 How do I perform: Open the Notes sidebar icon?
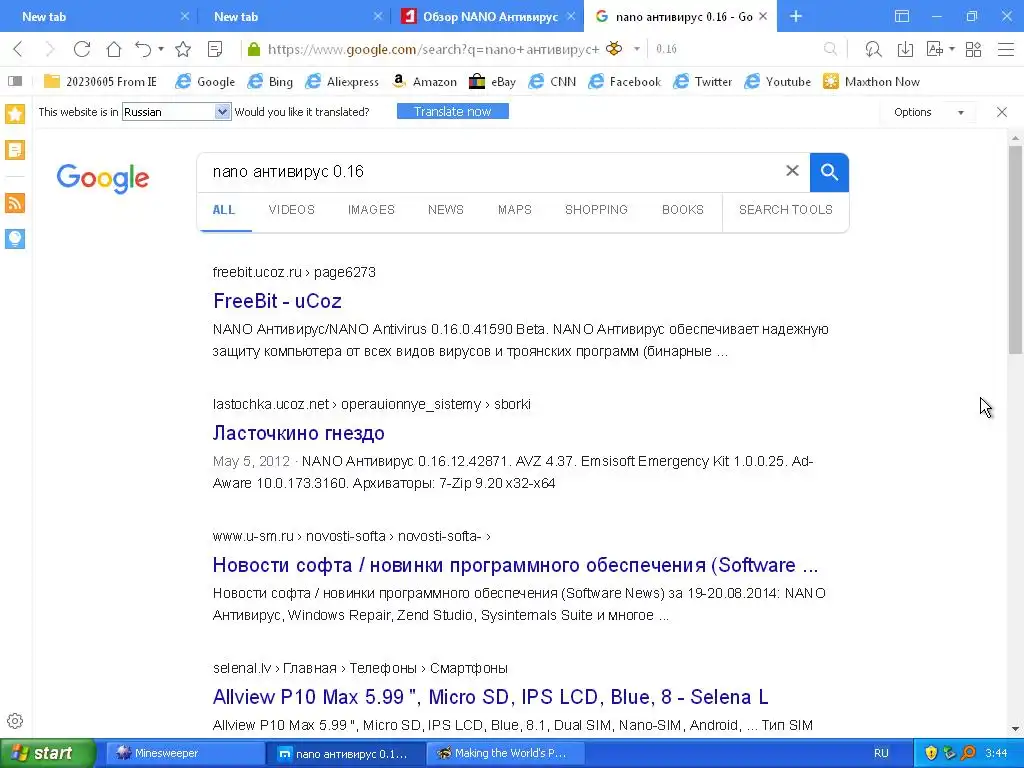pos(15,150)
